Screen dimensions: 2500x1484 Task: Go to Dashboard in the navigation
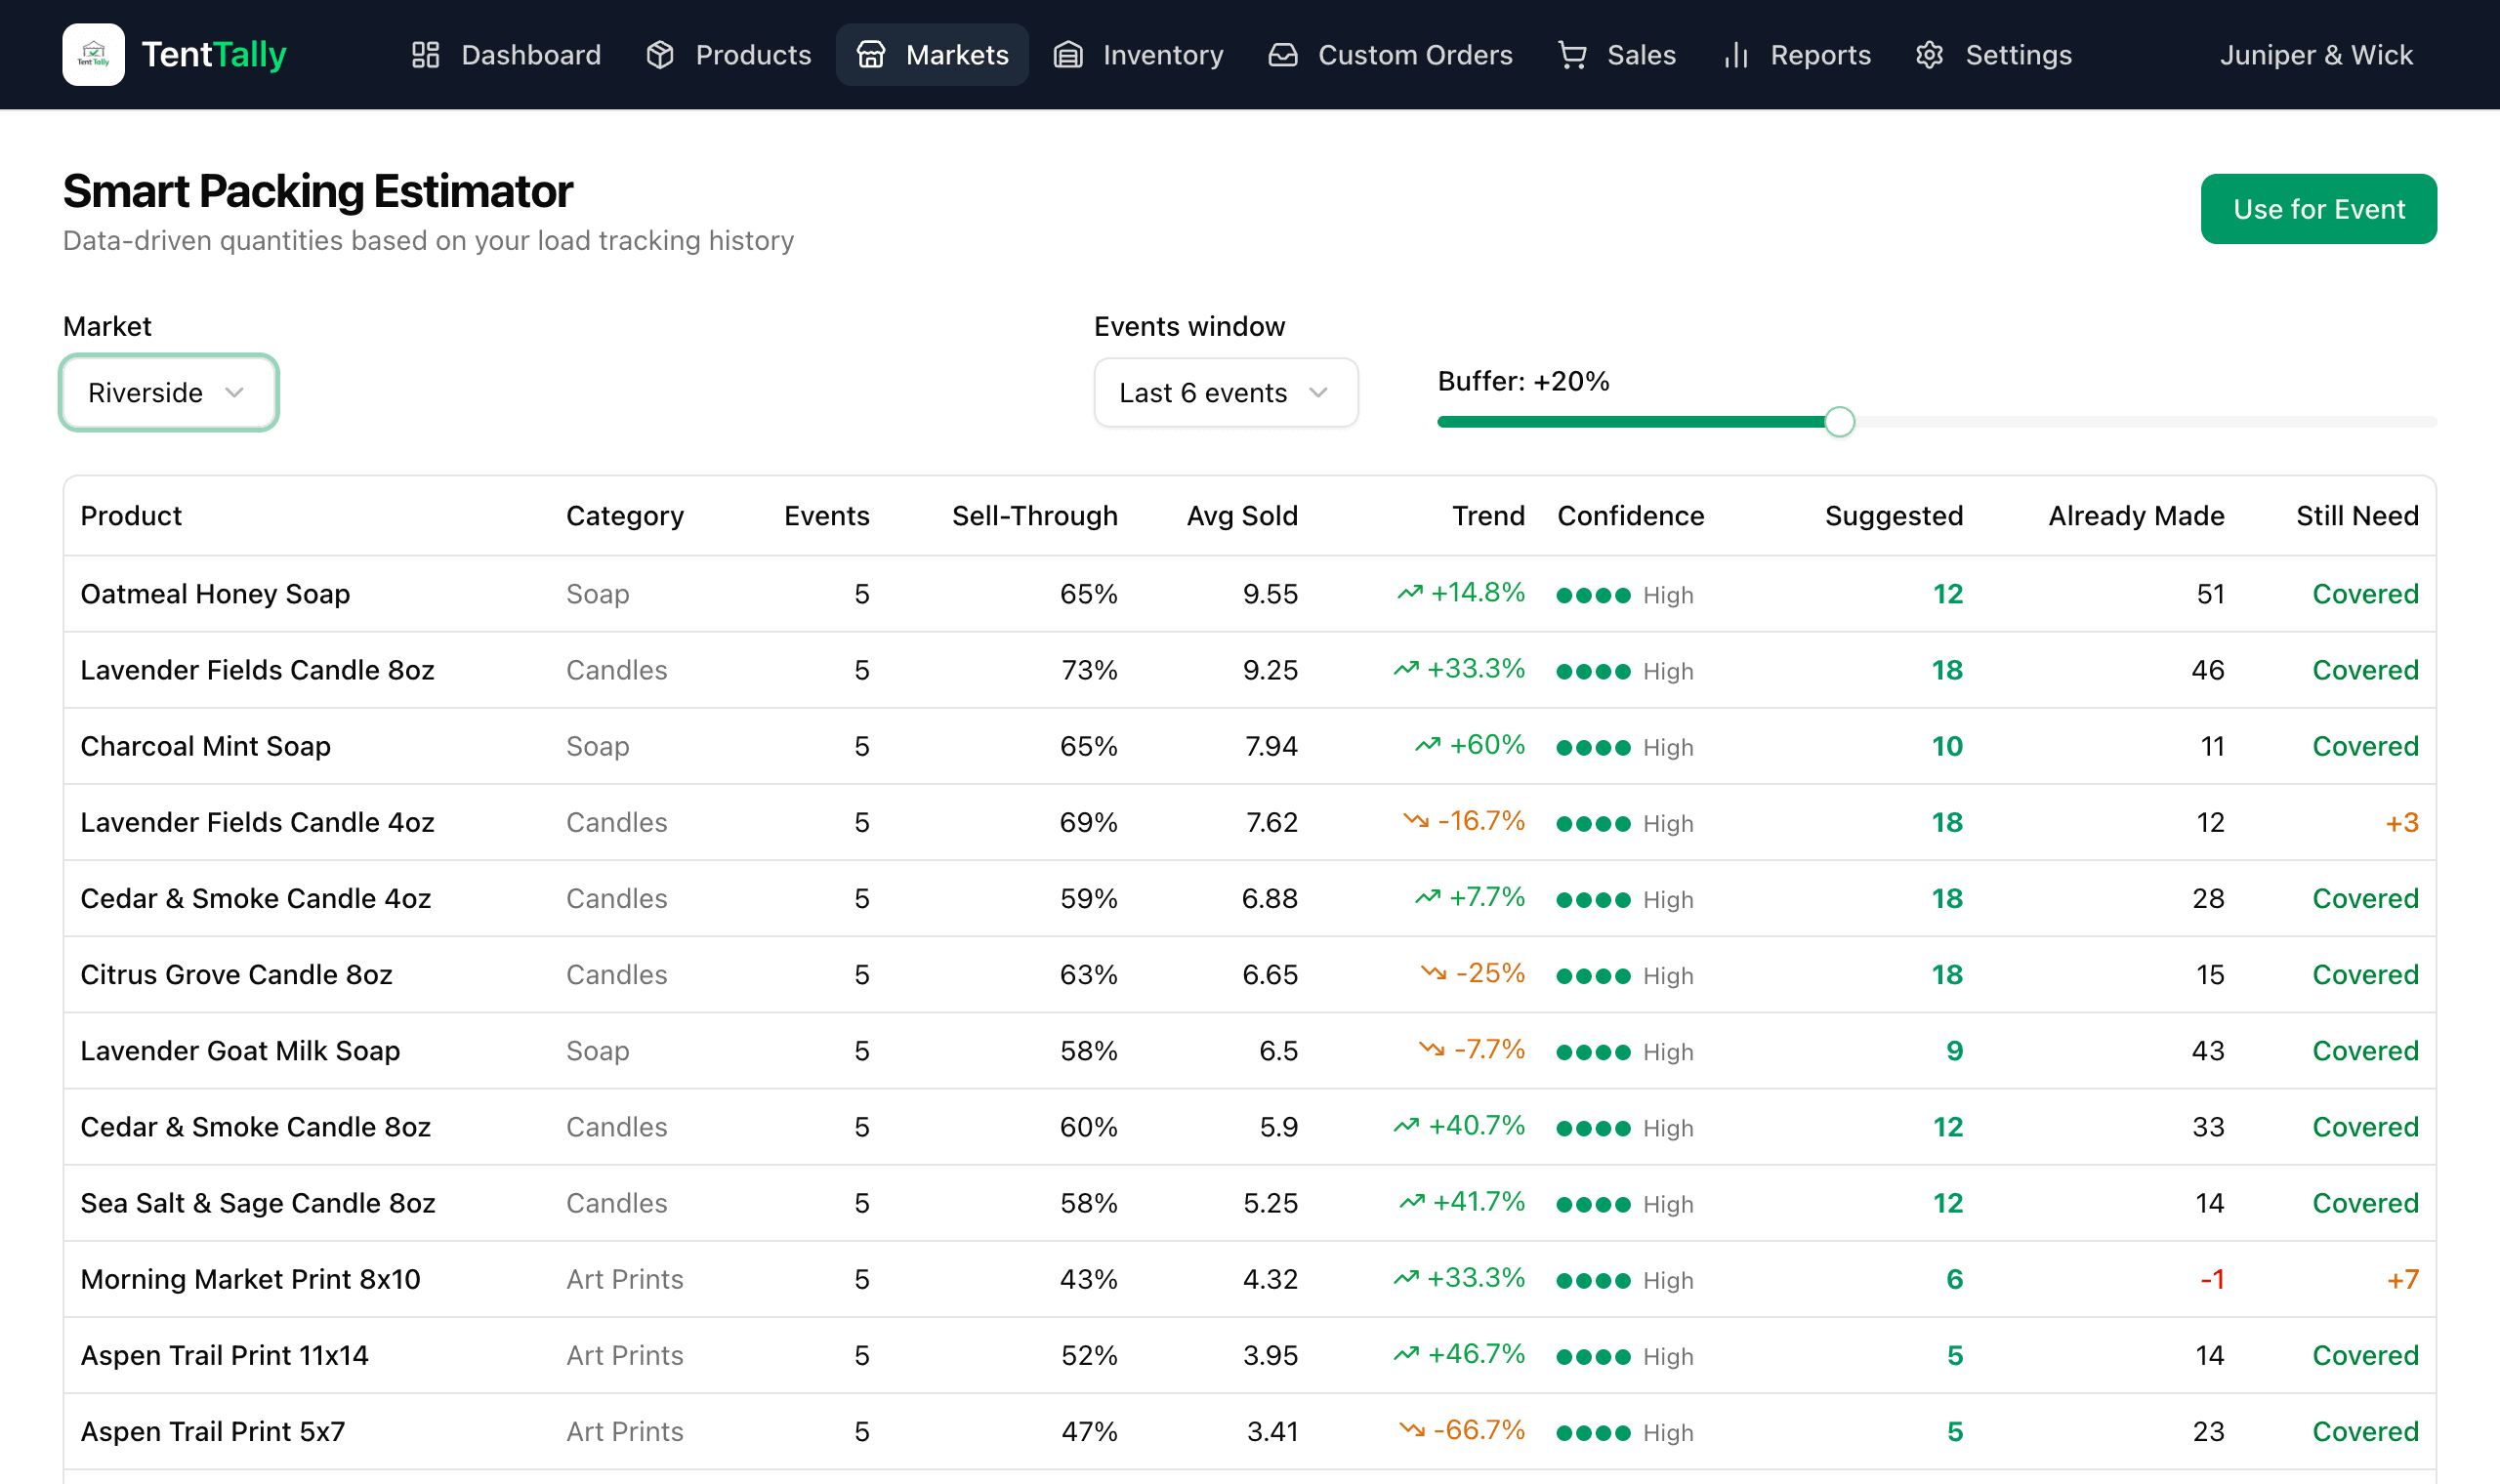[507, 55]
